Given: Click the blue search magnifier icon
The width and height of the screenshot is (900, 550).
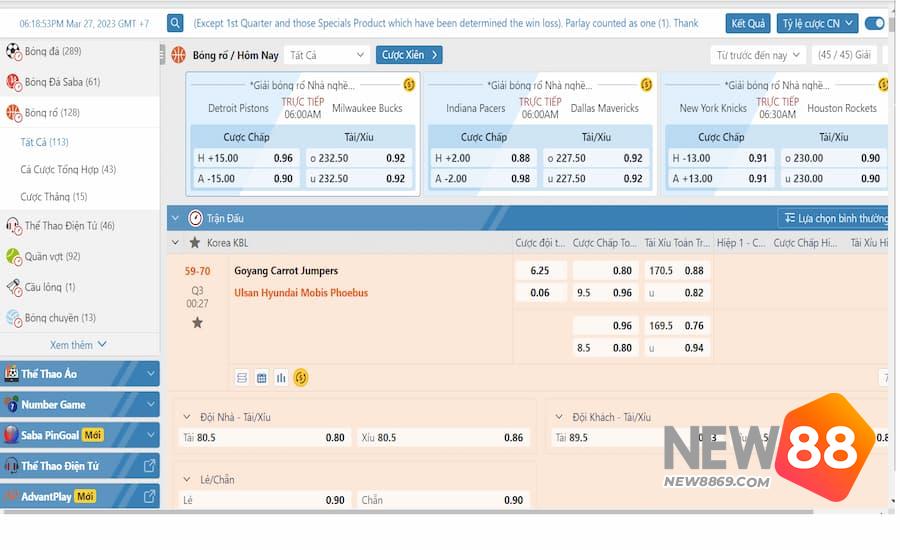Looking at the screenshot, I should [x=175, y=23].
